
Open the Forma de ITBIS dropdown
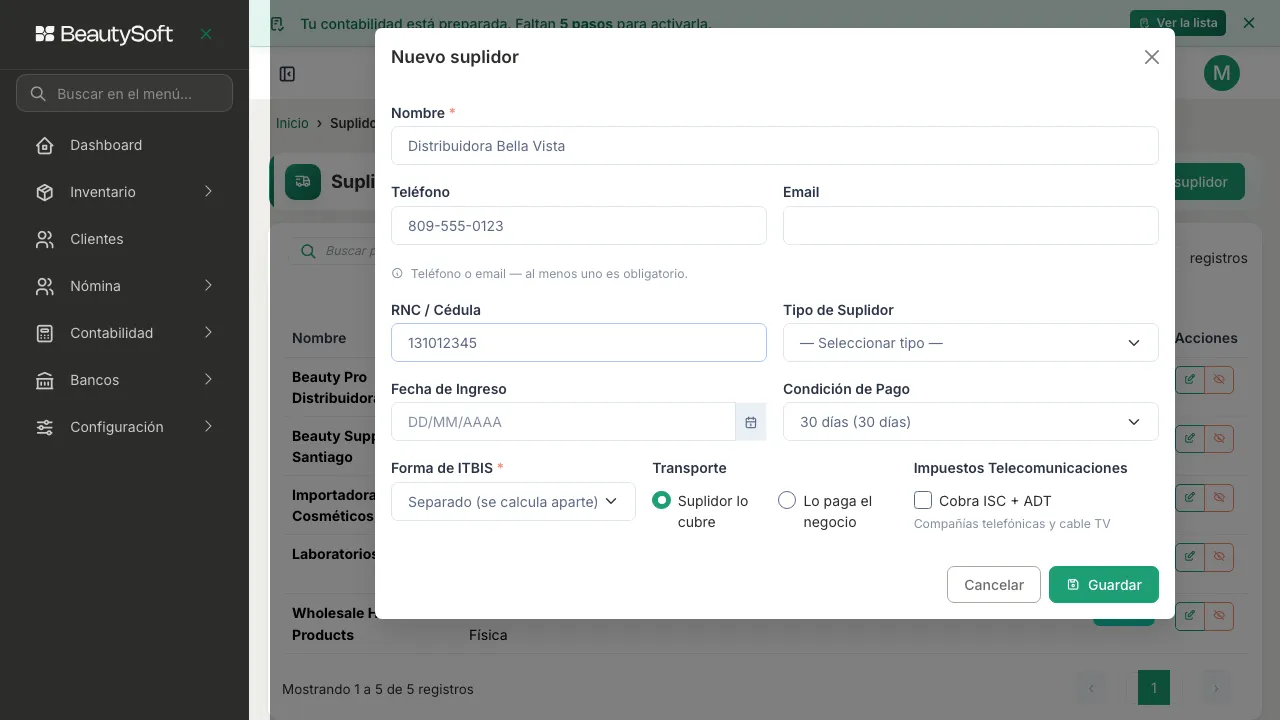(x=513, y=501)
